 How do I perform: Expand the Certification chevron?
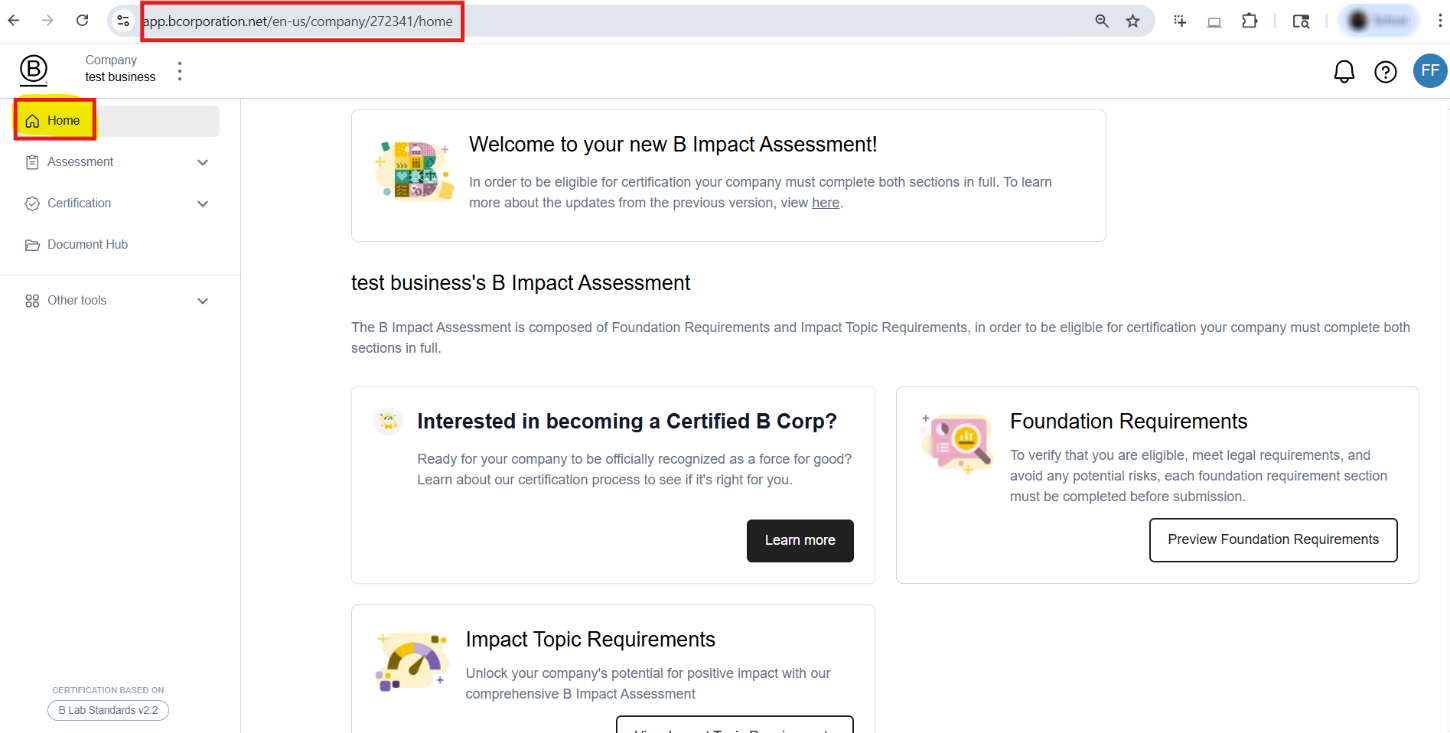[x=203, y=204]
